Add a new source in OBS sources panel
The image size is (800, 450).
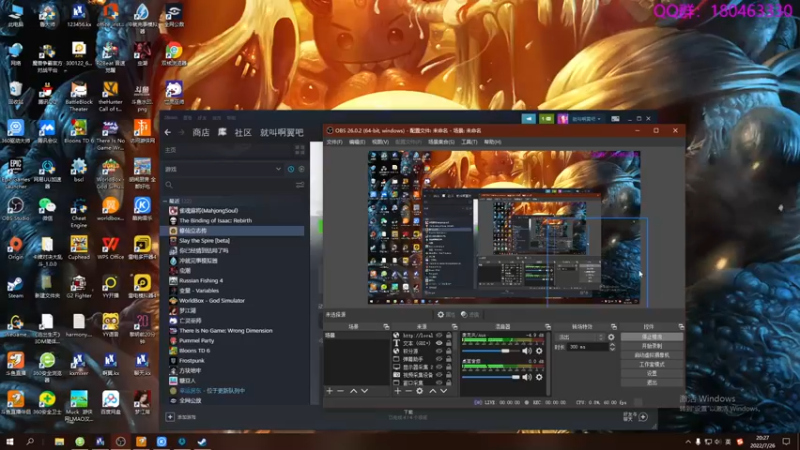pos(397,391)
